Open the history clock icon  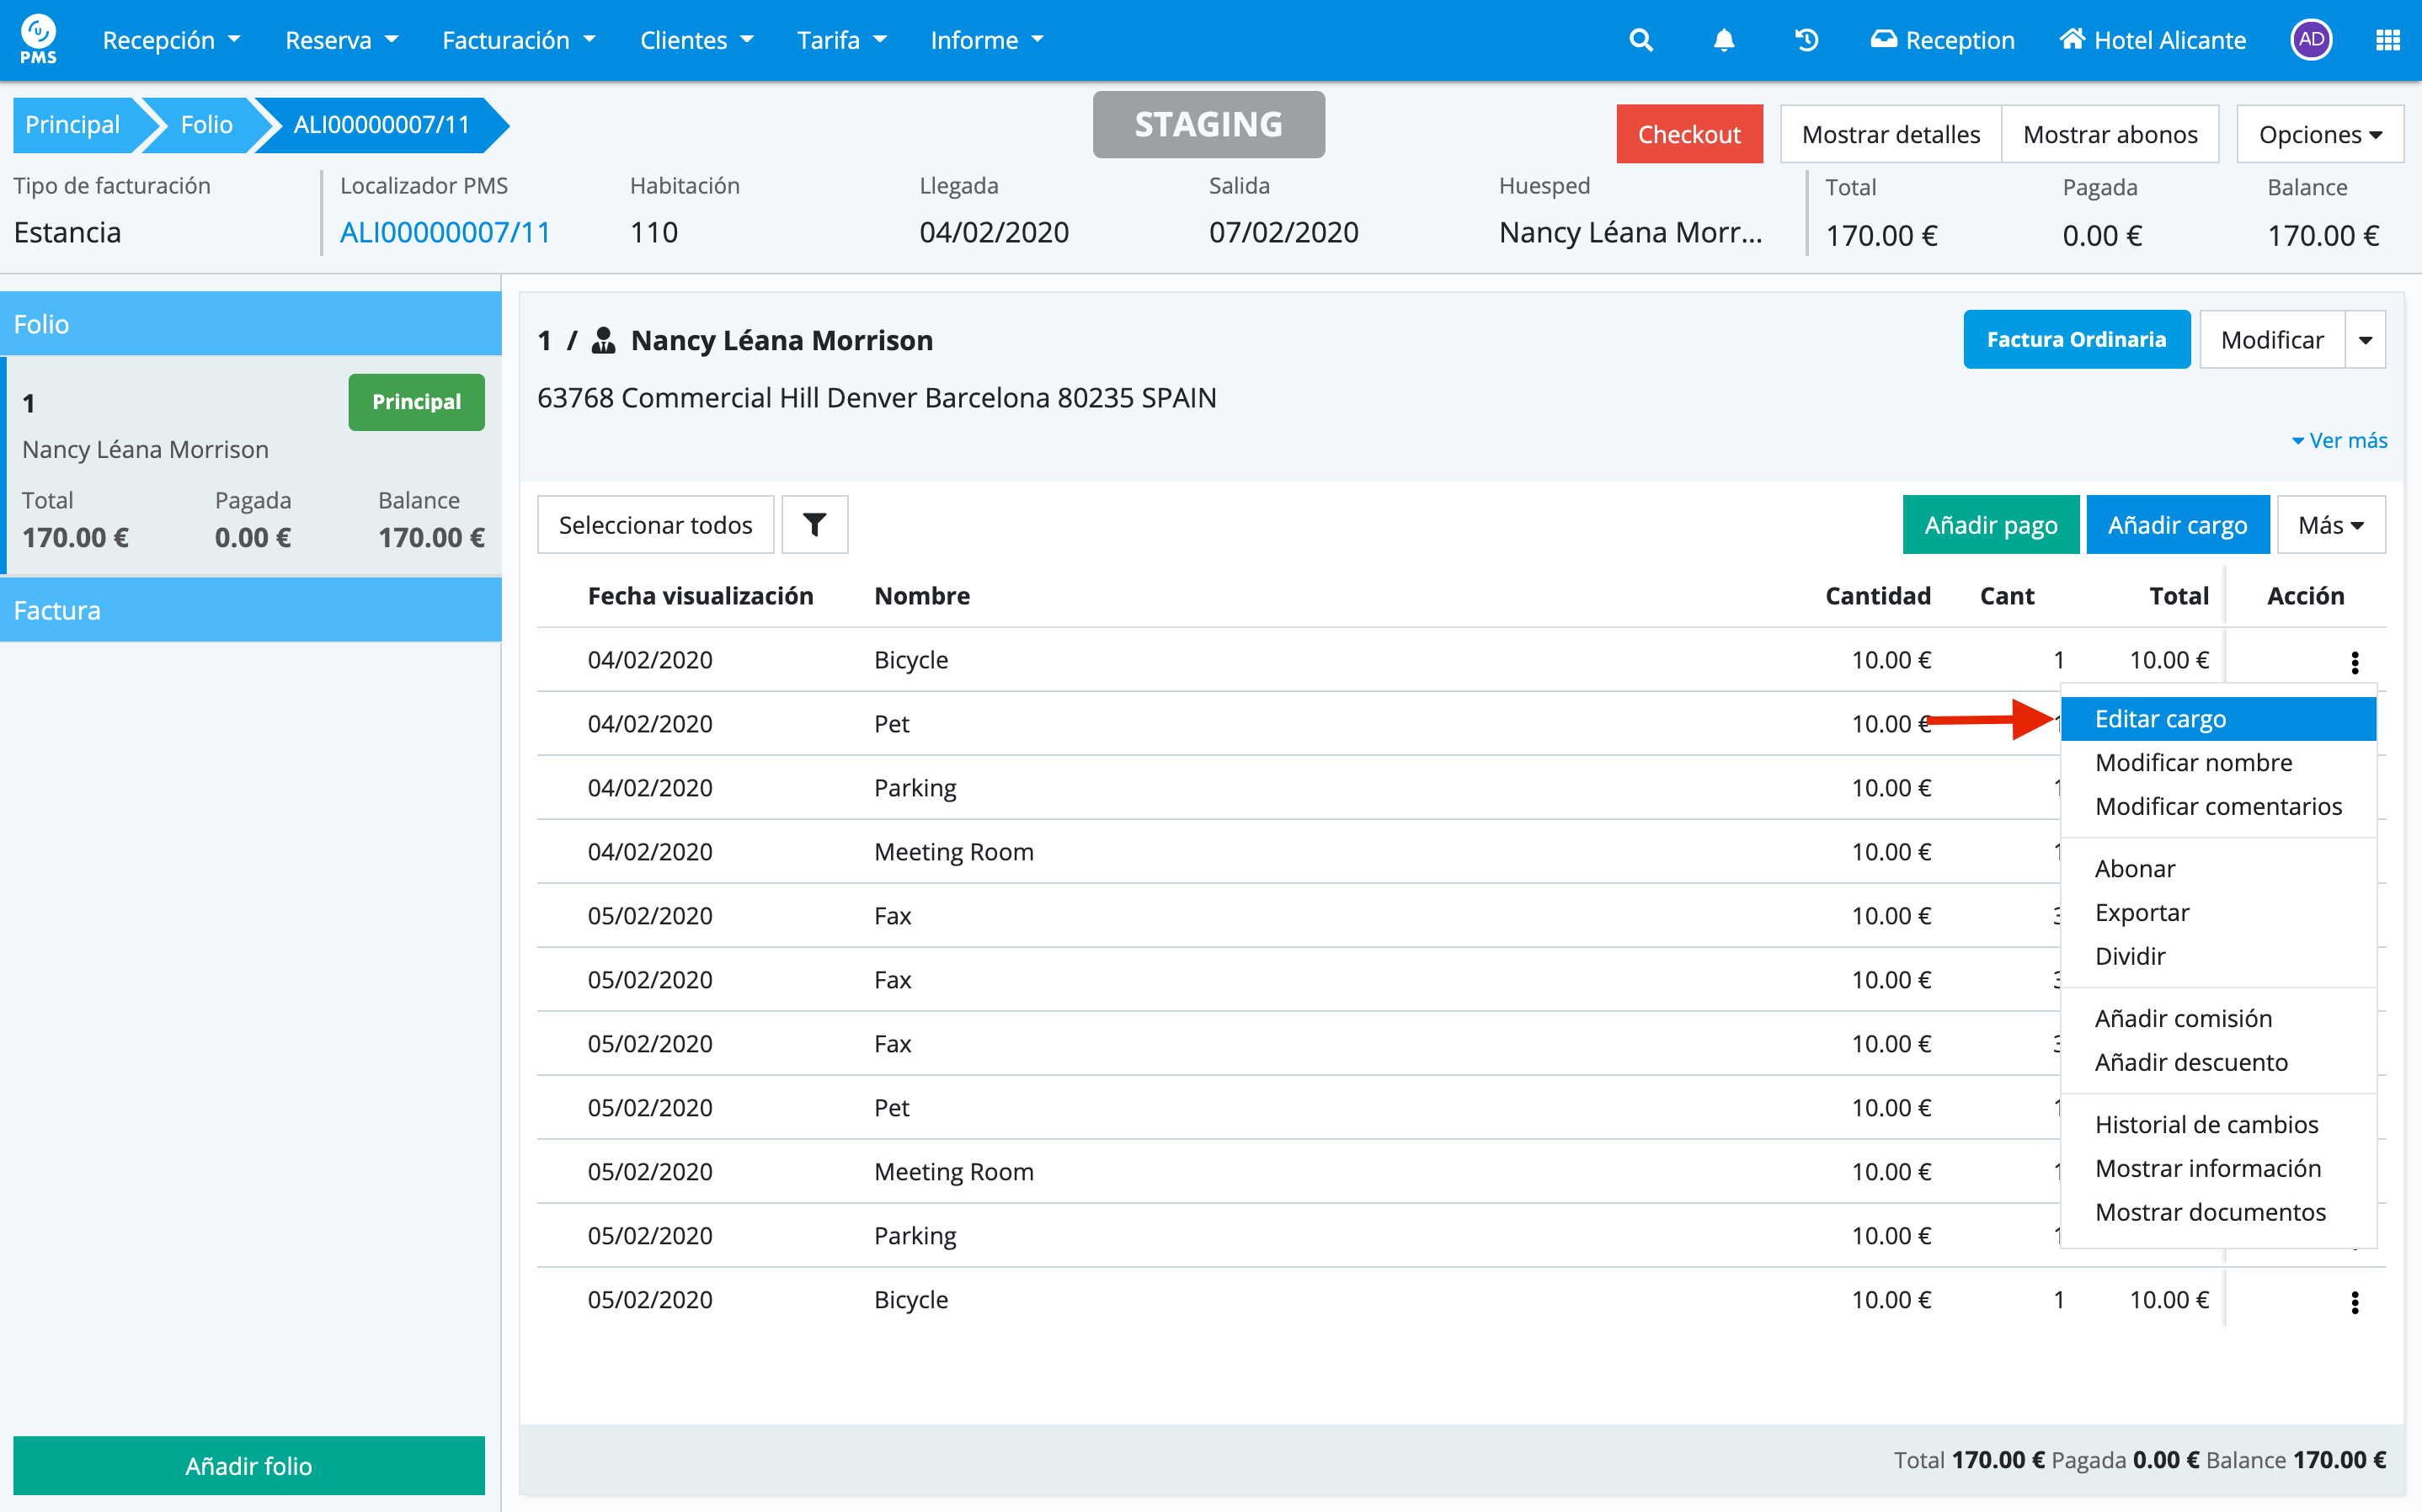click(x=1806, y=40)
